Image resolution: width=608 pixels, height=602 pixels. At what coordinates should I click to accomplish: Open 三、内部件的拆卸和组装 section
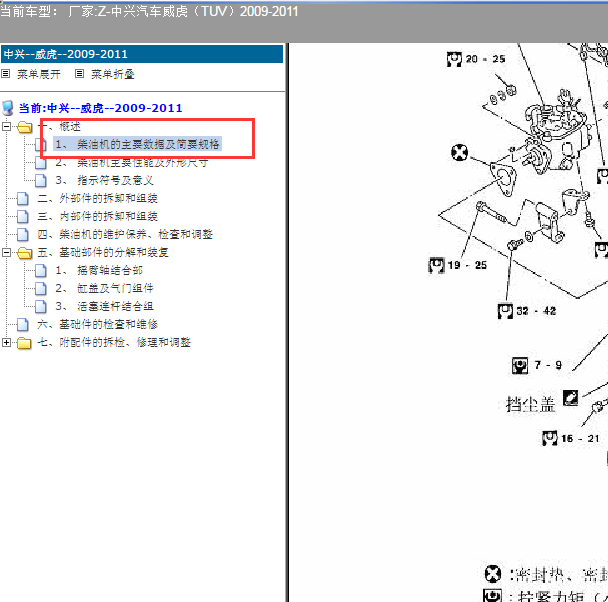click(x=97, y=216)
